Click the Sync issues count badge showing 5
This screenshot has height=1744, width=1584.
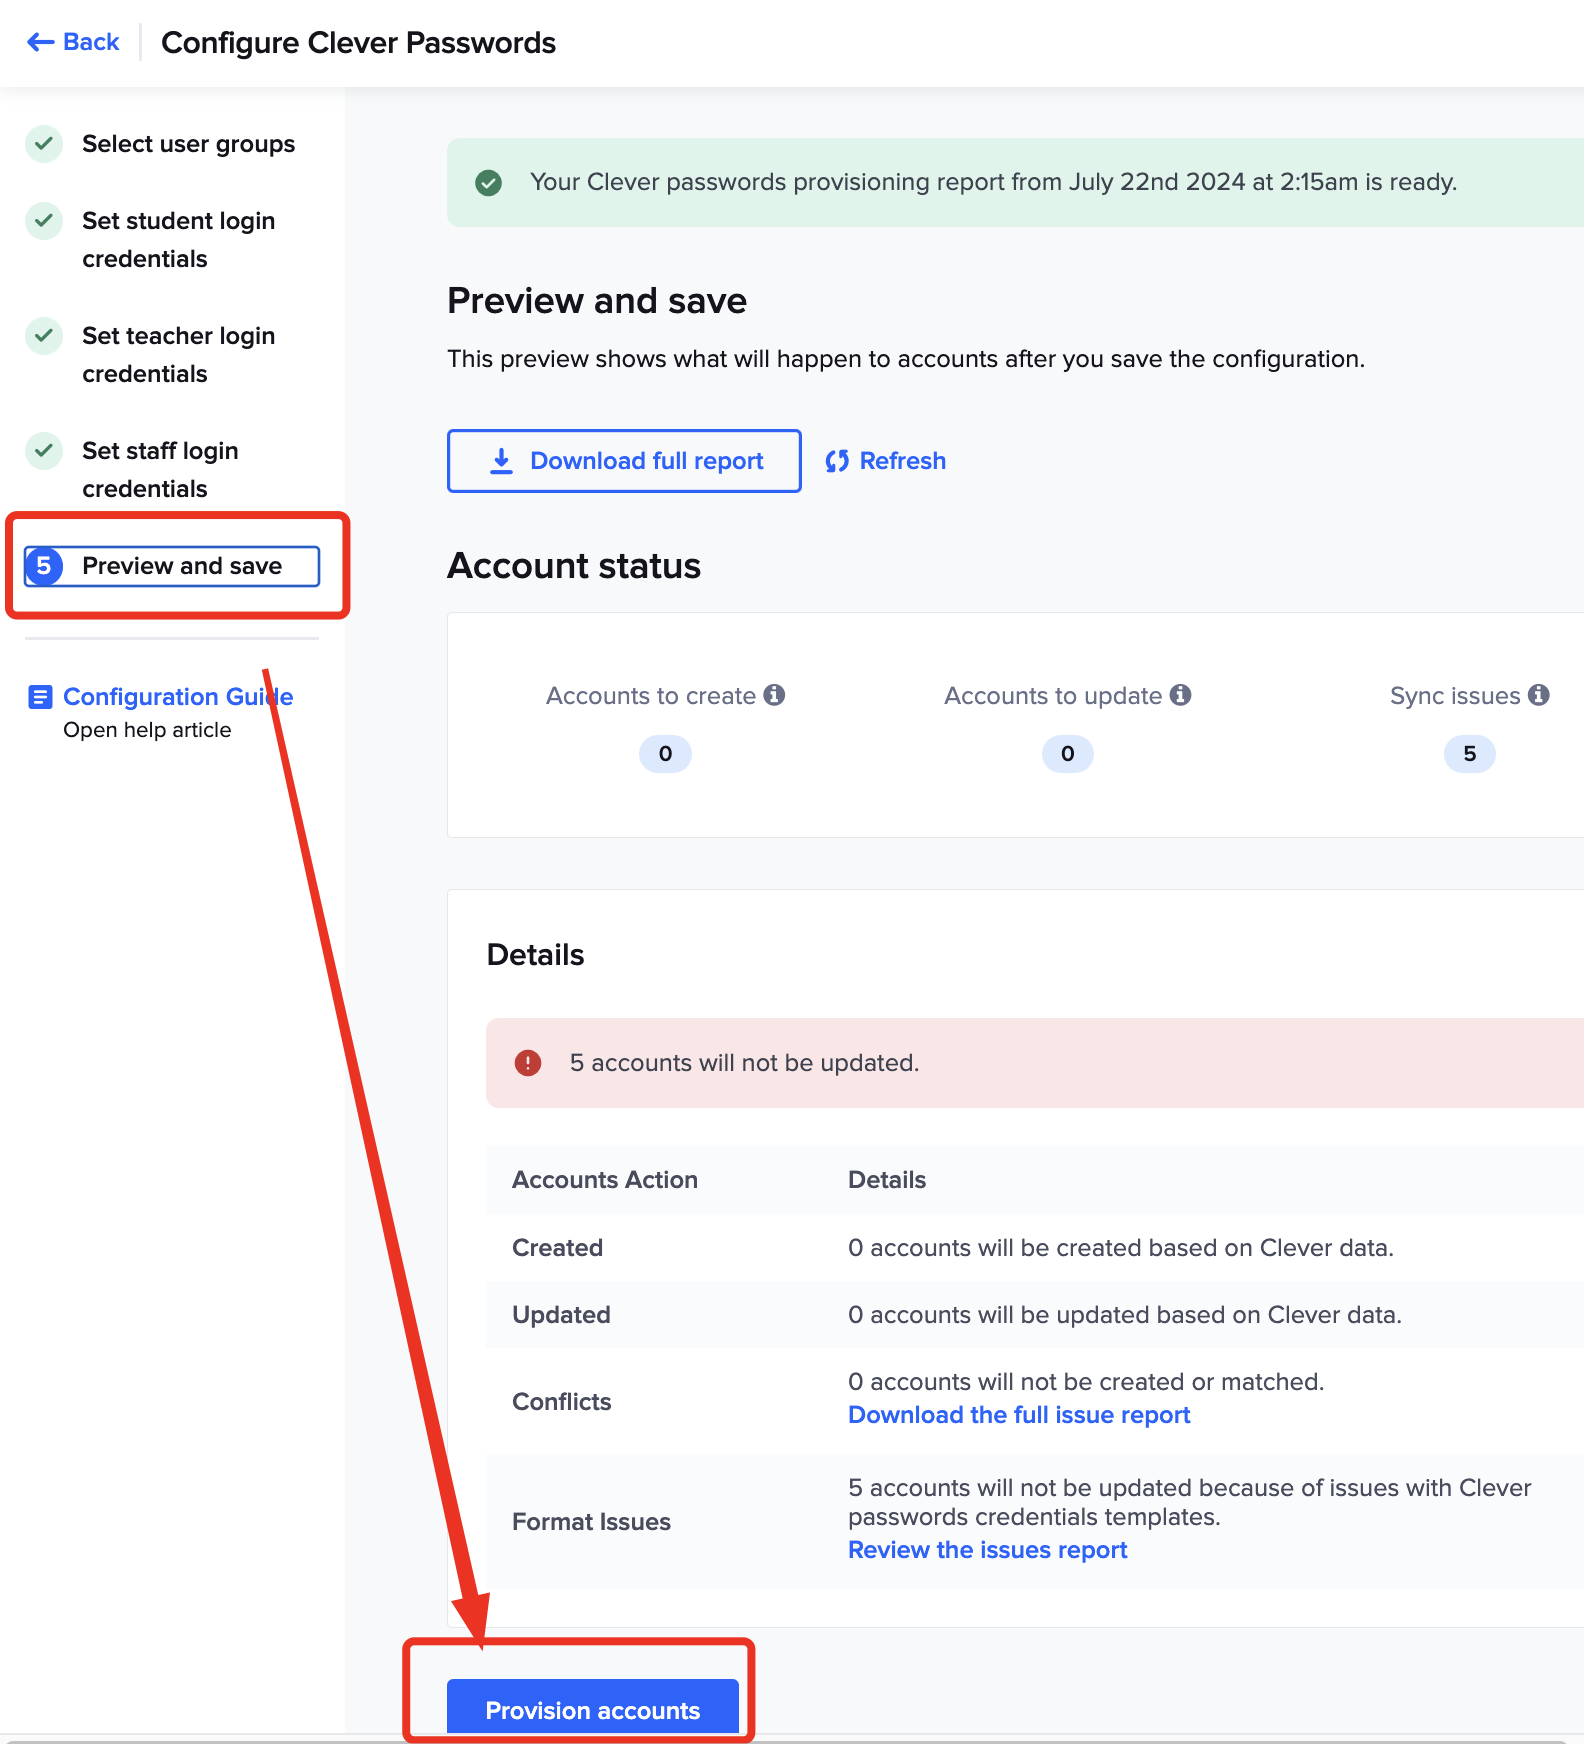(1468, 754)
